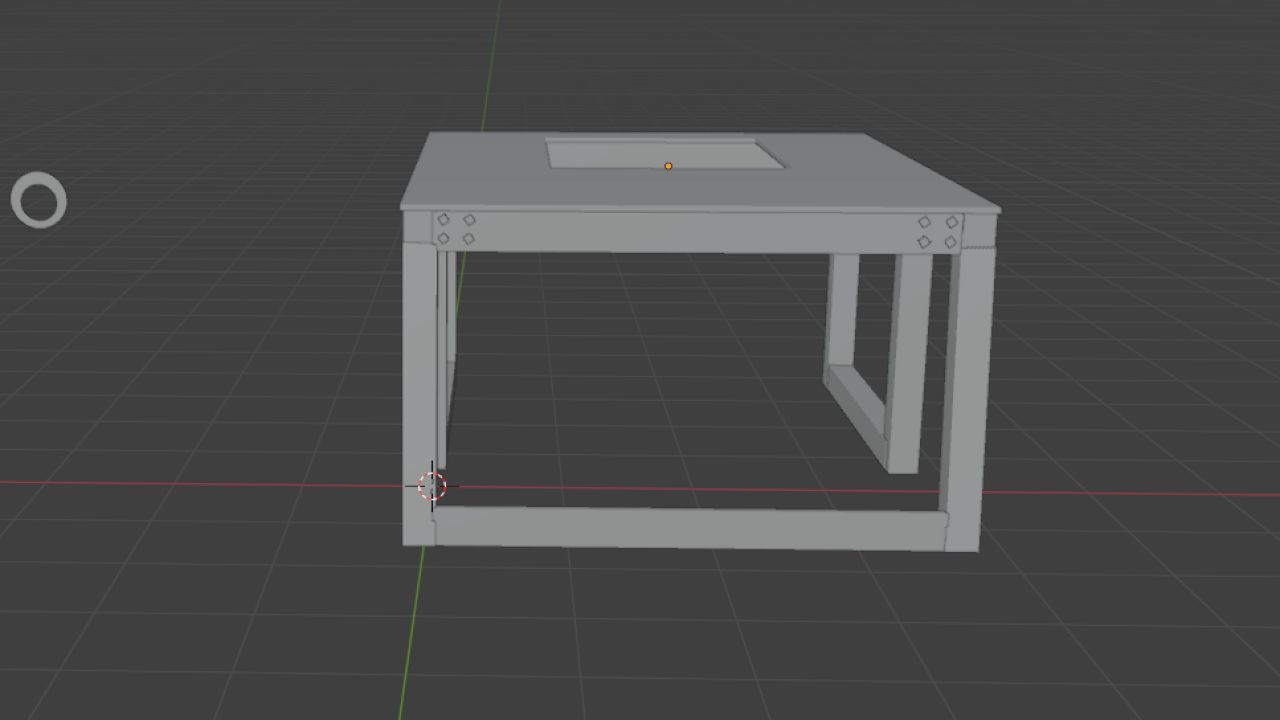Click the orange origin point on tabletop
The height and width of the screenshot is (720, 1280).
tap(668, 166)
